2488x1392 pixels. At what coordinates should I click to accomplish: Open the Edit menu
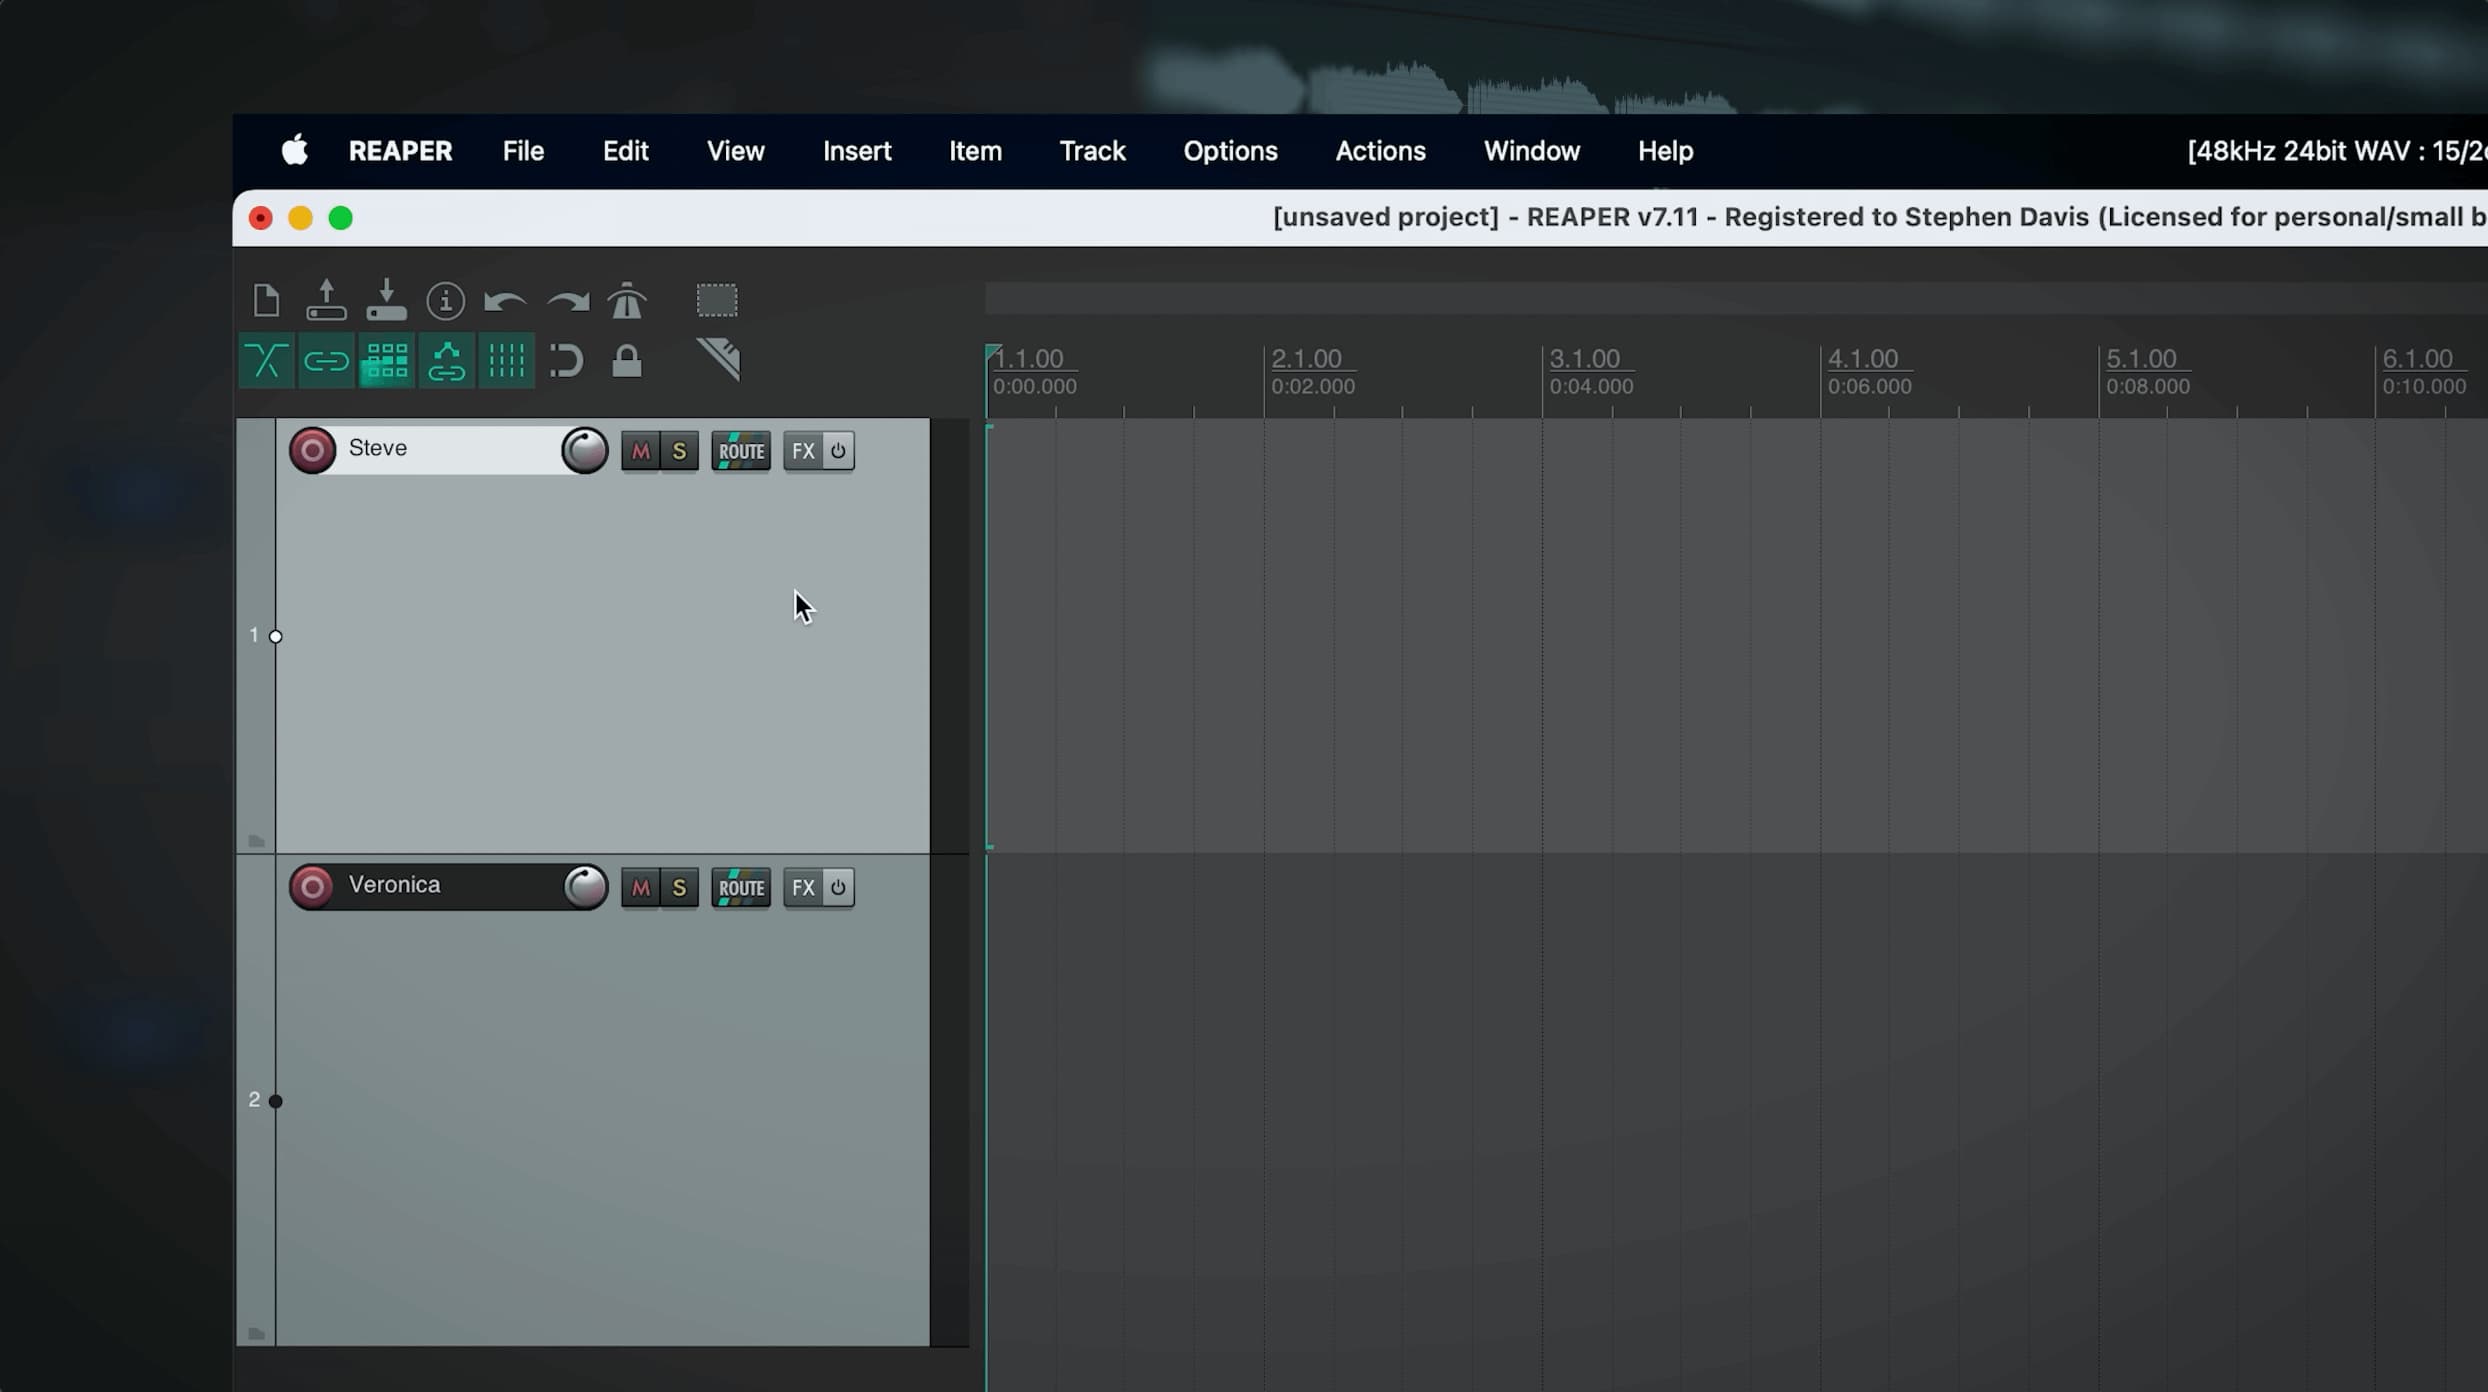[625, 151]
